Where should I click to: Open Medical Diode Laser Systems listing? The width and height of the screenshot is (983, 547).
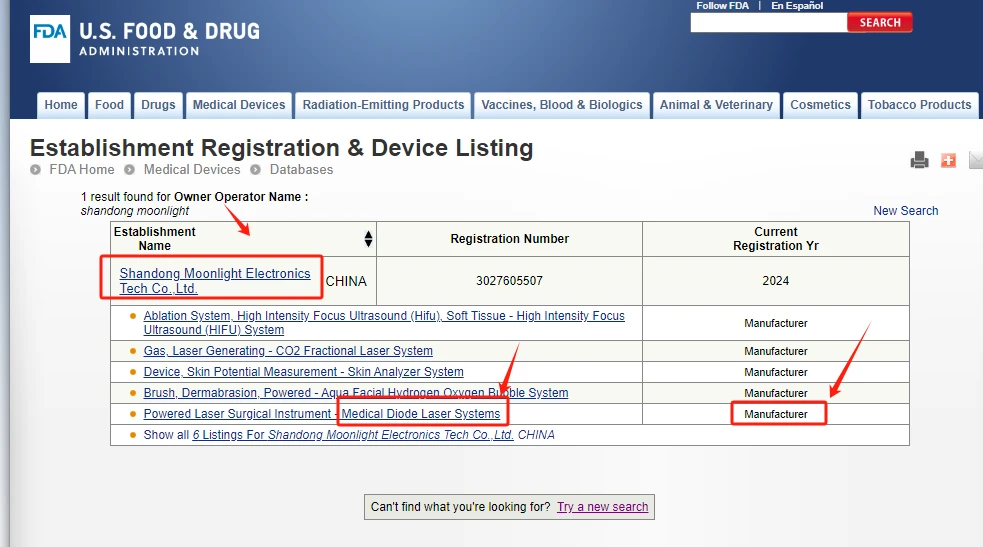322,414
